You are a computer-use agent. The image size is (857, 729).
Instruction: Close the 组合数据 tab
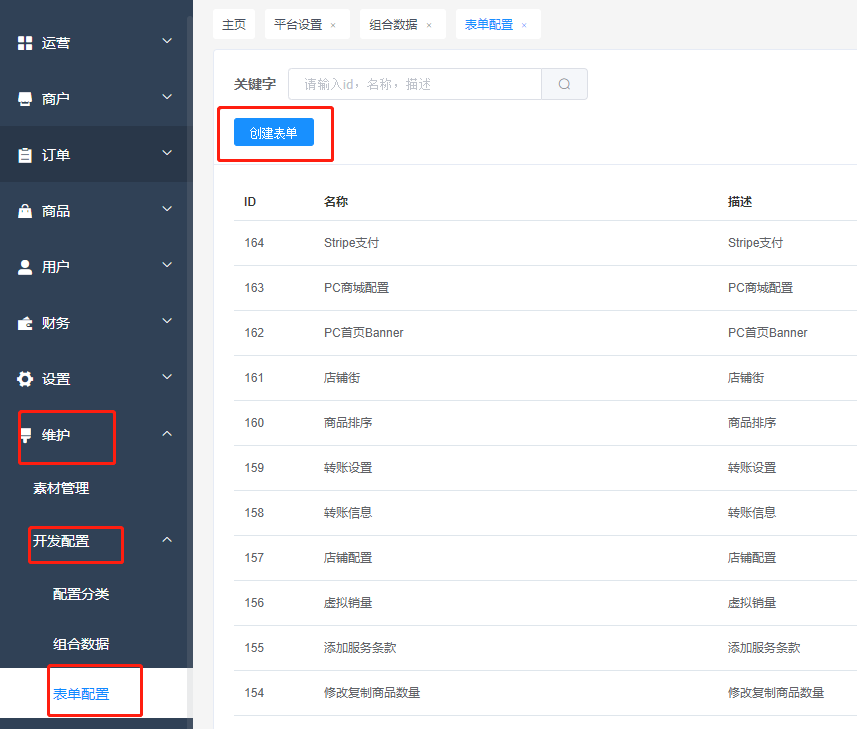tap(429, 25)
